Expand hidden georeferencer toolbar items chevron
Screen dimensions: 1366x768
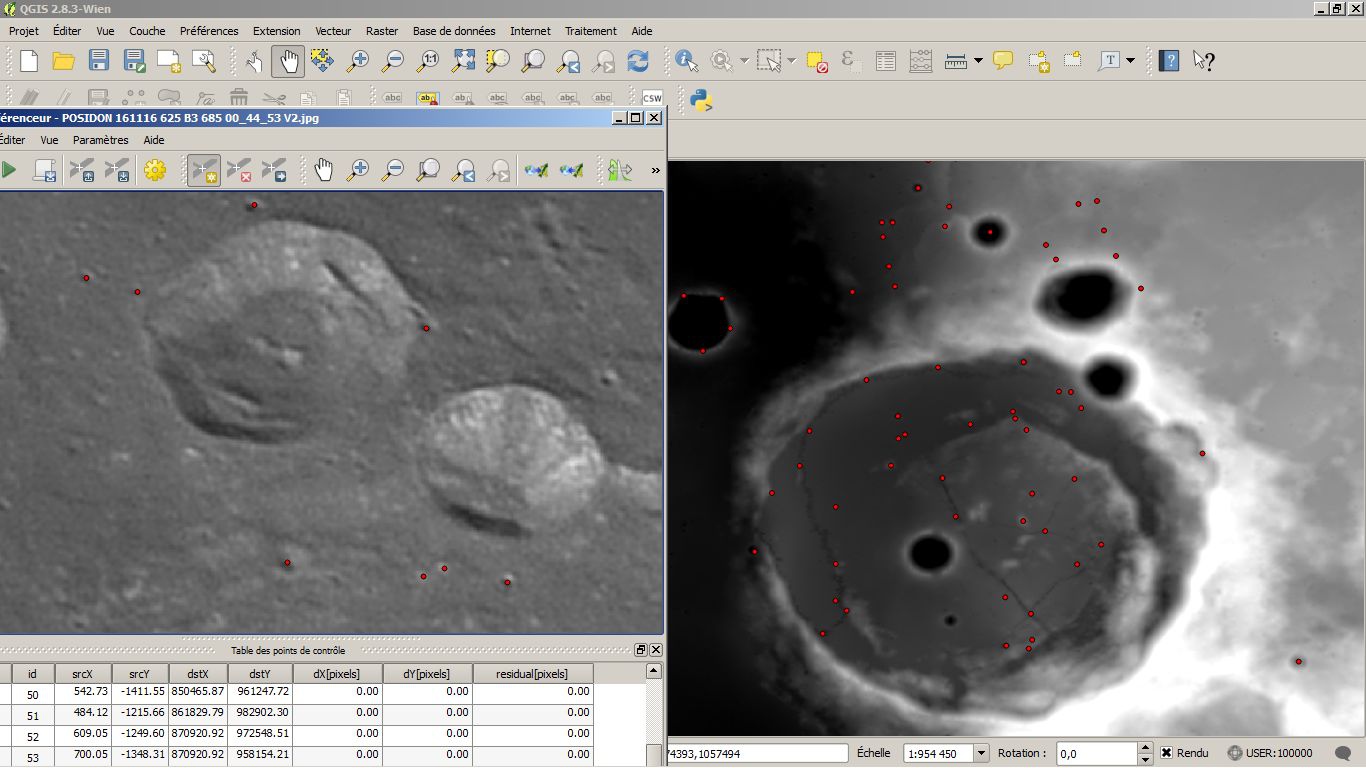655,170
